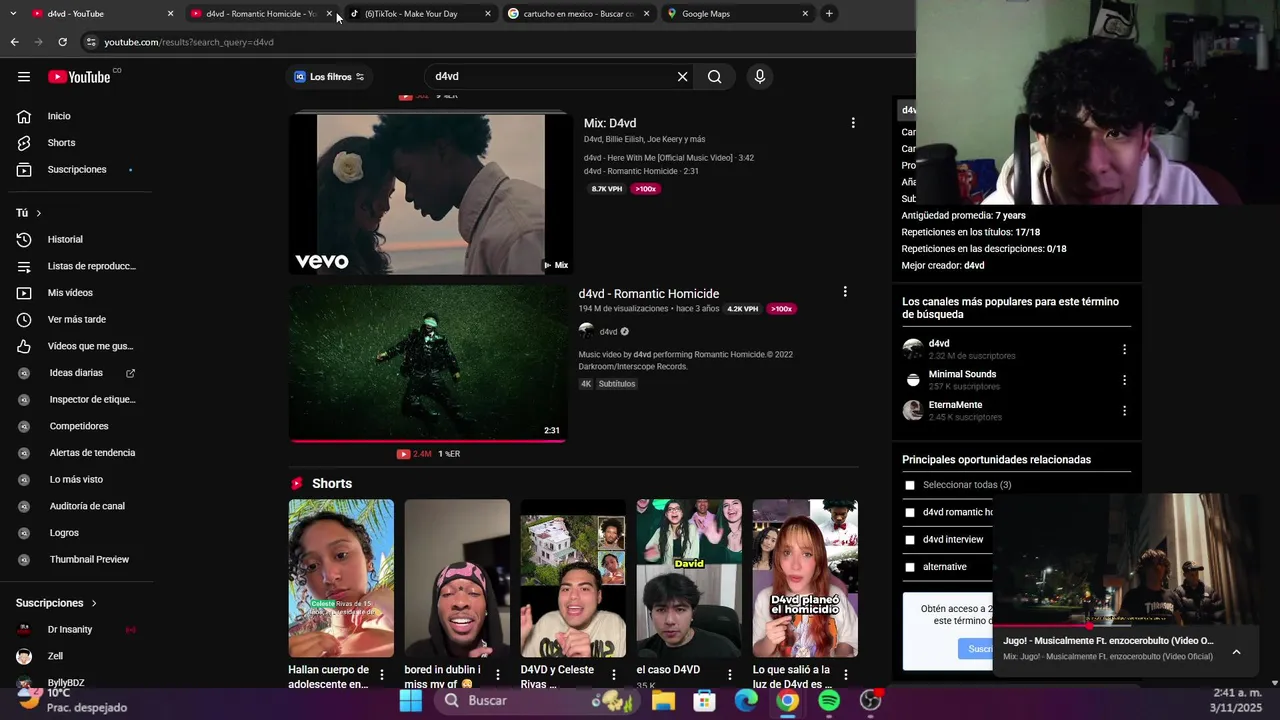Open Ideas diarias tool
Screen dimensions: 1280x720
coord(77,373)
